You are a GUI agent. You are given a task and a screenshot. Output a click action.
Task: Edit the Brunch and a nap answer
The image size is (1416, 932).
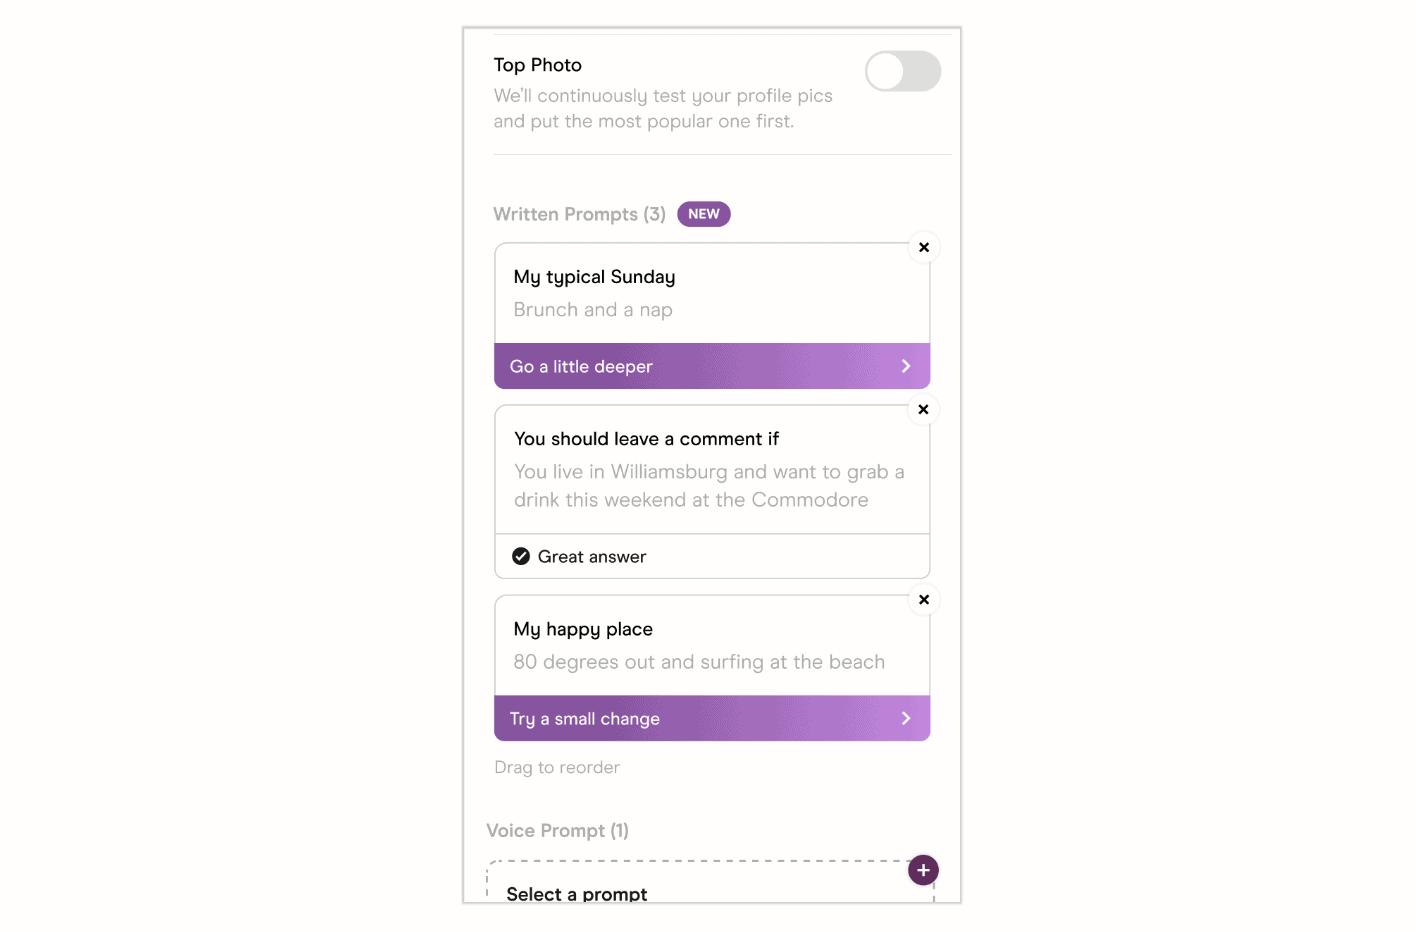[x=593, y=310]
